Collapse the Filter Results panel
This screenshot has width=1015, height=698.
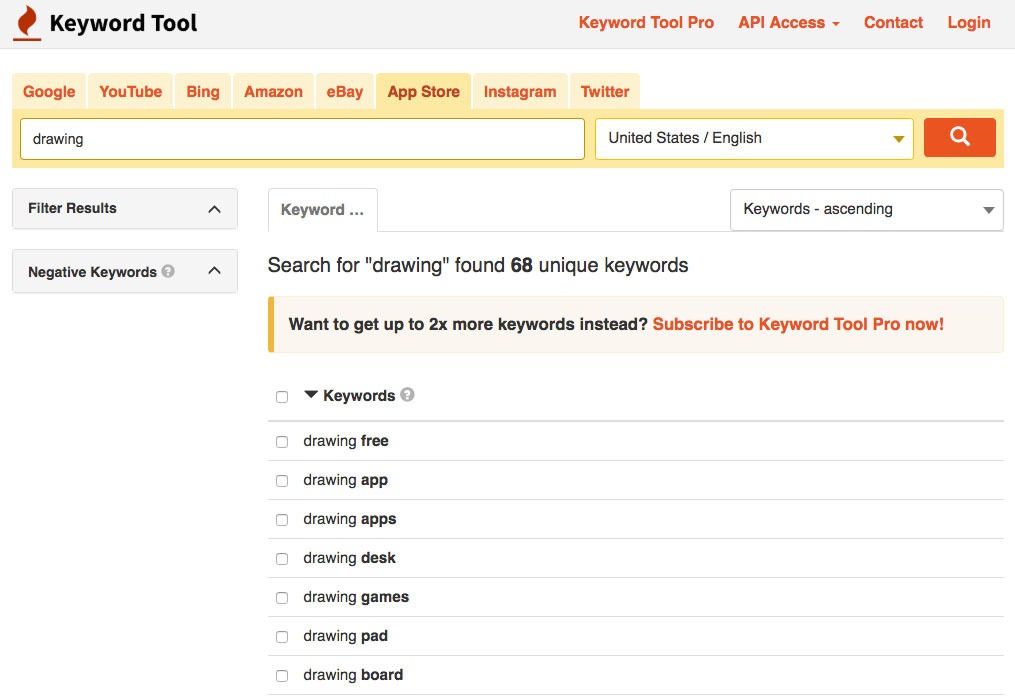(x=213, y=208)
